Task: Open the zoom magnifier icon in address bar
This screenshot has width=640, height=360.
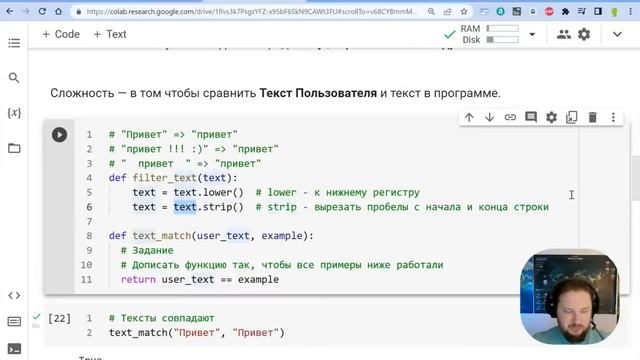Action: point(431,12)
